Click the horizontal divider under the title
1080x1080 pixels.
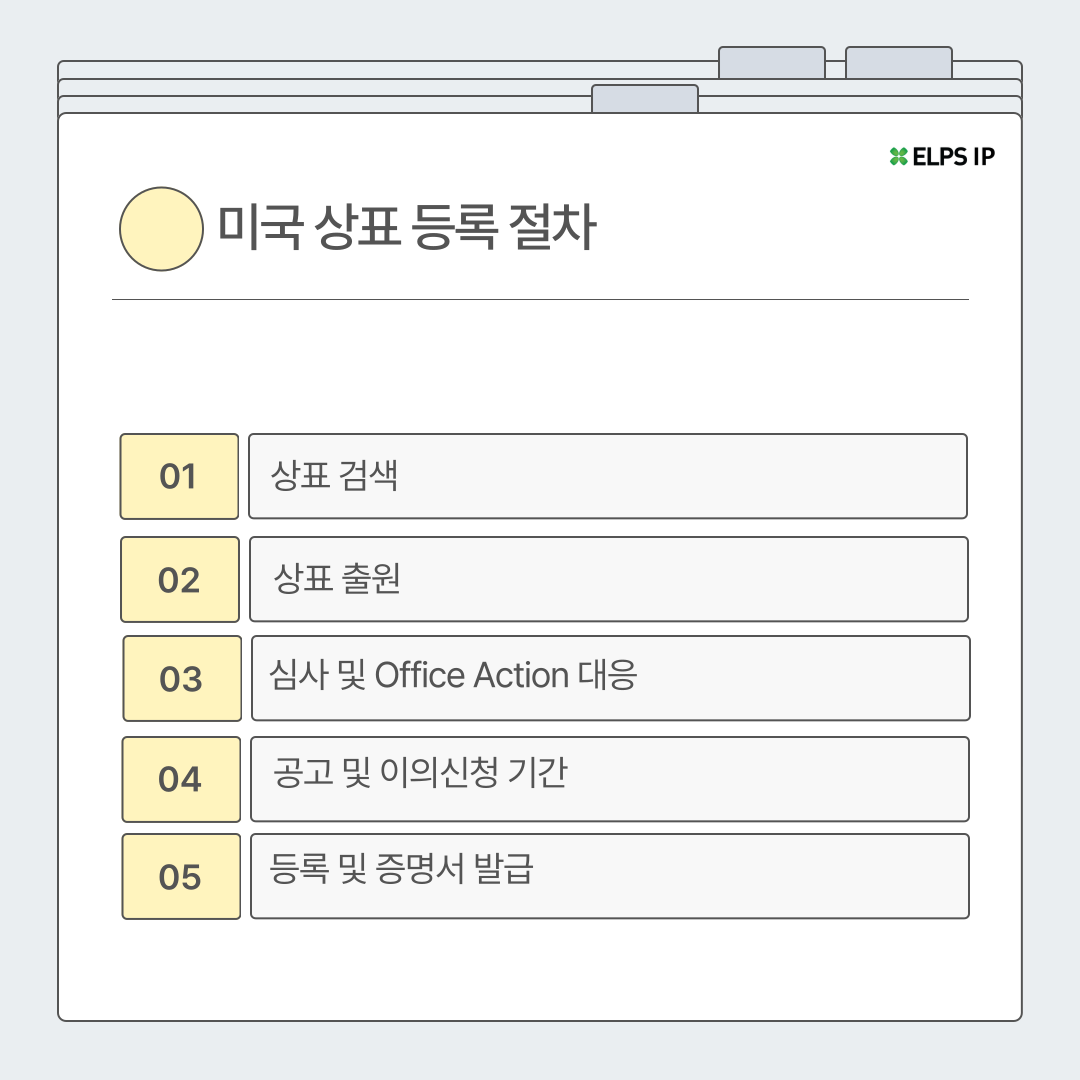click(x=540, y=300)
